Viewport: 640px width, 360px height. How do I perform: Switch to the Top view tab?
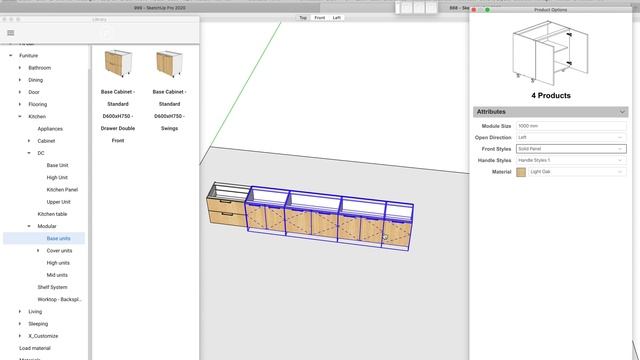[303, 18]
